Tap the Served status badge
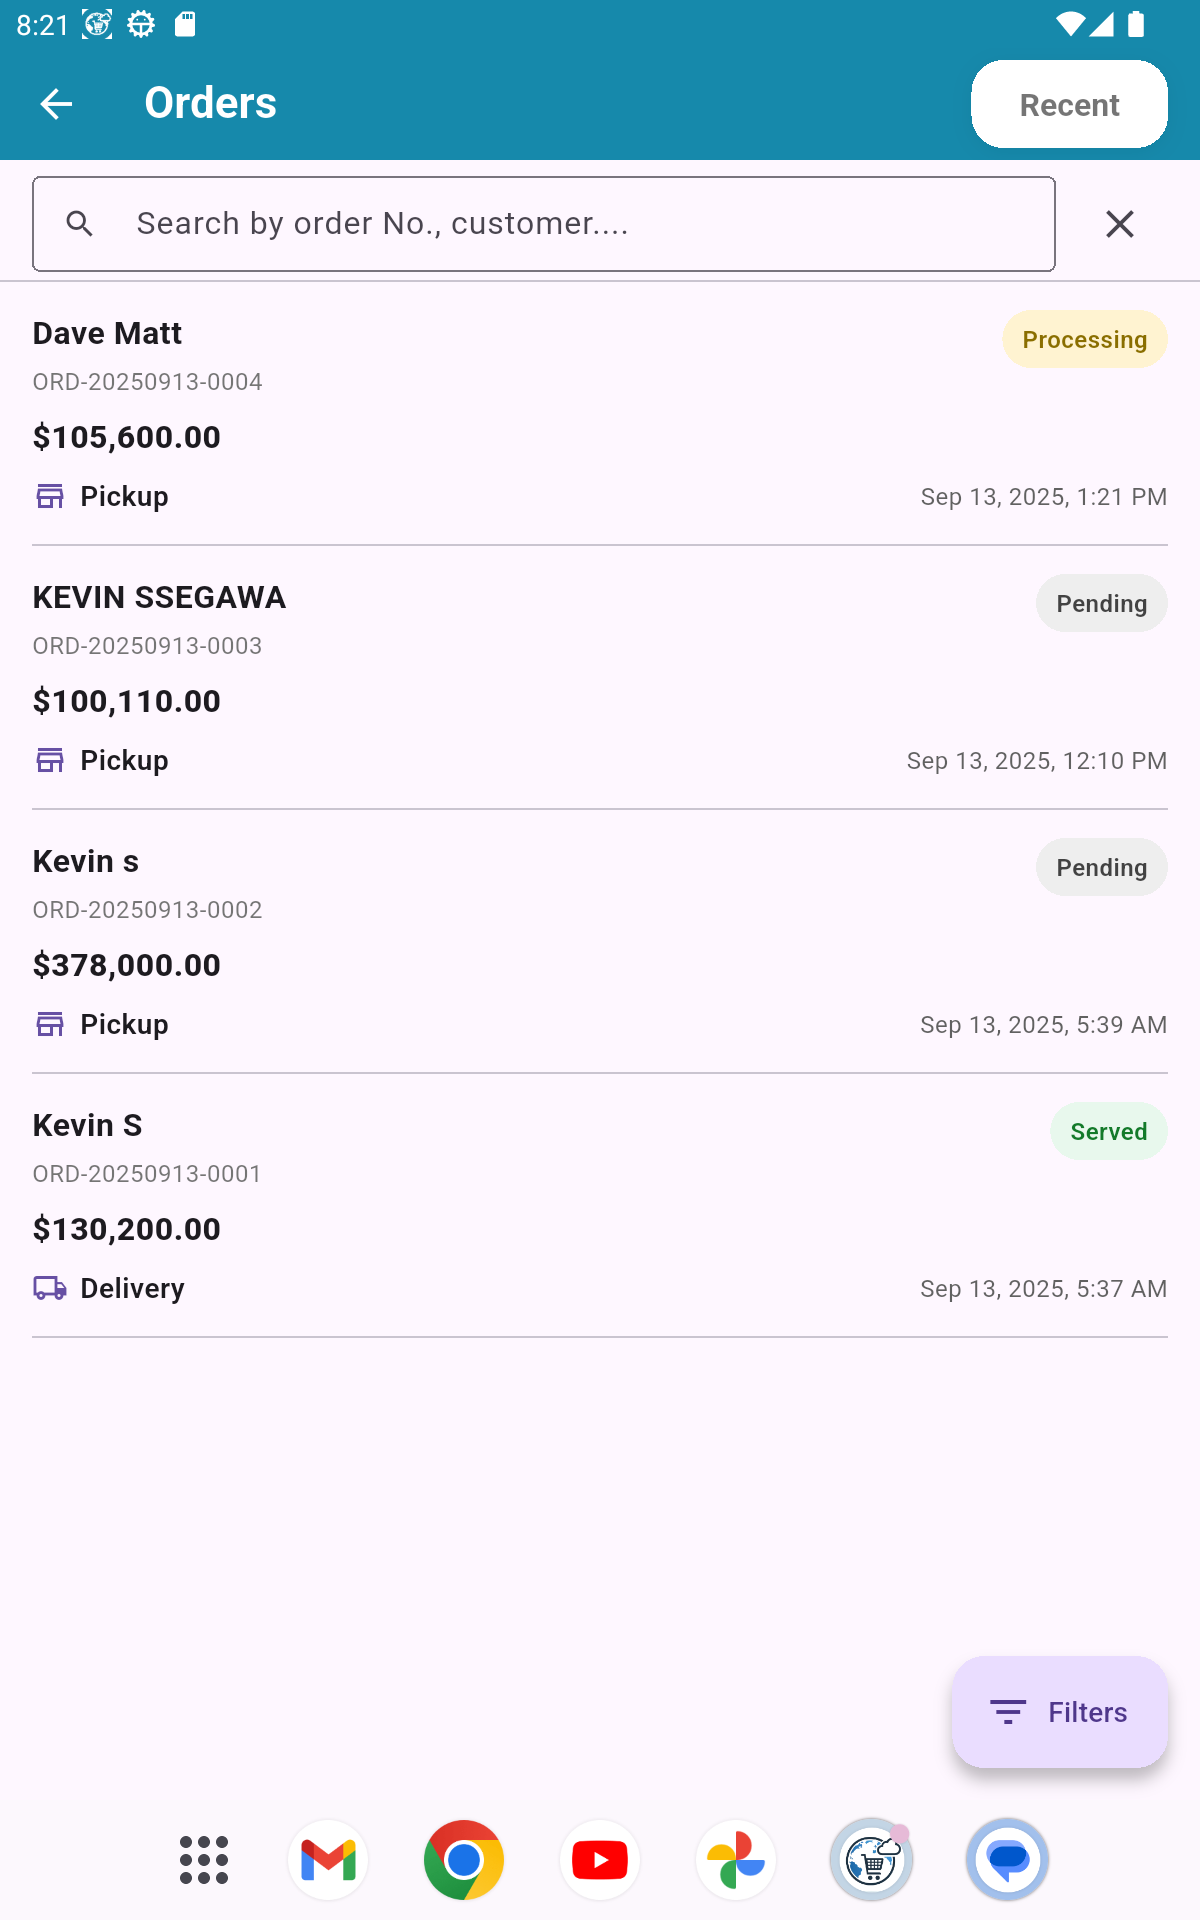 click(x=1108, y=1132)
